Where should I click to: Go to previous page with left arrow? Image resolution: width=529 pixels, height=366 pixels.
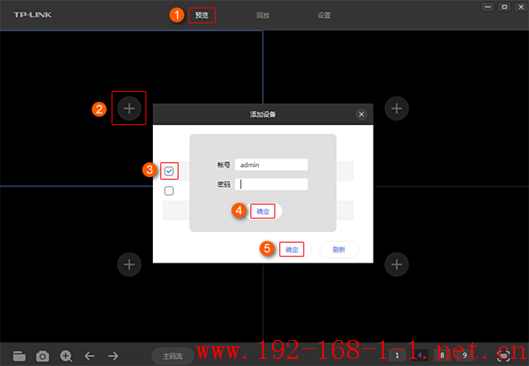tap(89, 356)
